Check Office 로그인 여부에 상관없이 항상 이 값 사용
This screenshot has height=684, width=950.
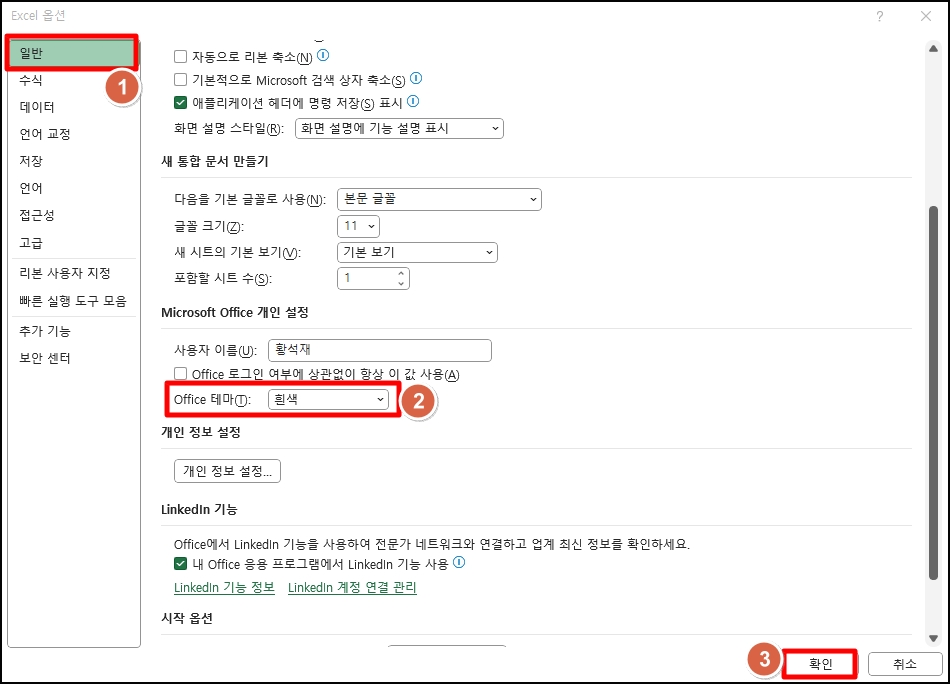(x=182, y=373)
